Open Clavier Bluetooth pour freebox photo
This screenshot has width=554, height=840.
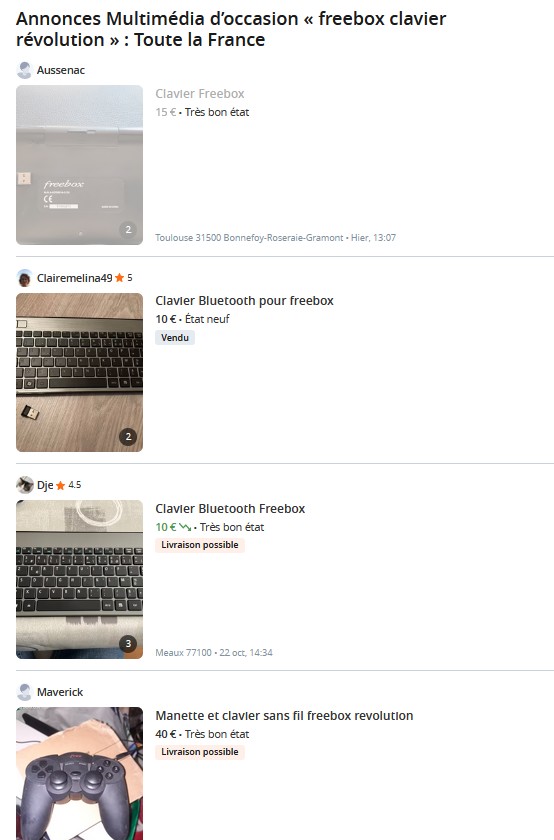coord(79,372)
